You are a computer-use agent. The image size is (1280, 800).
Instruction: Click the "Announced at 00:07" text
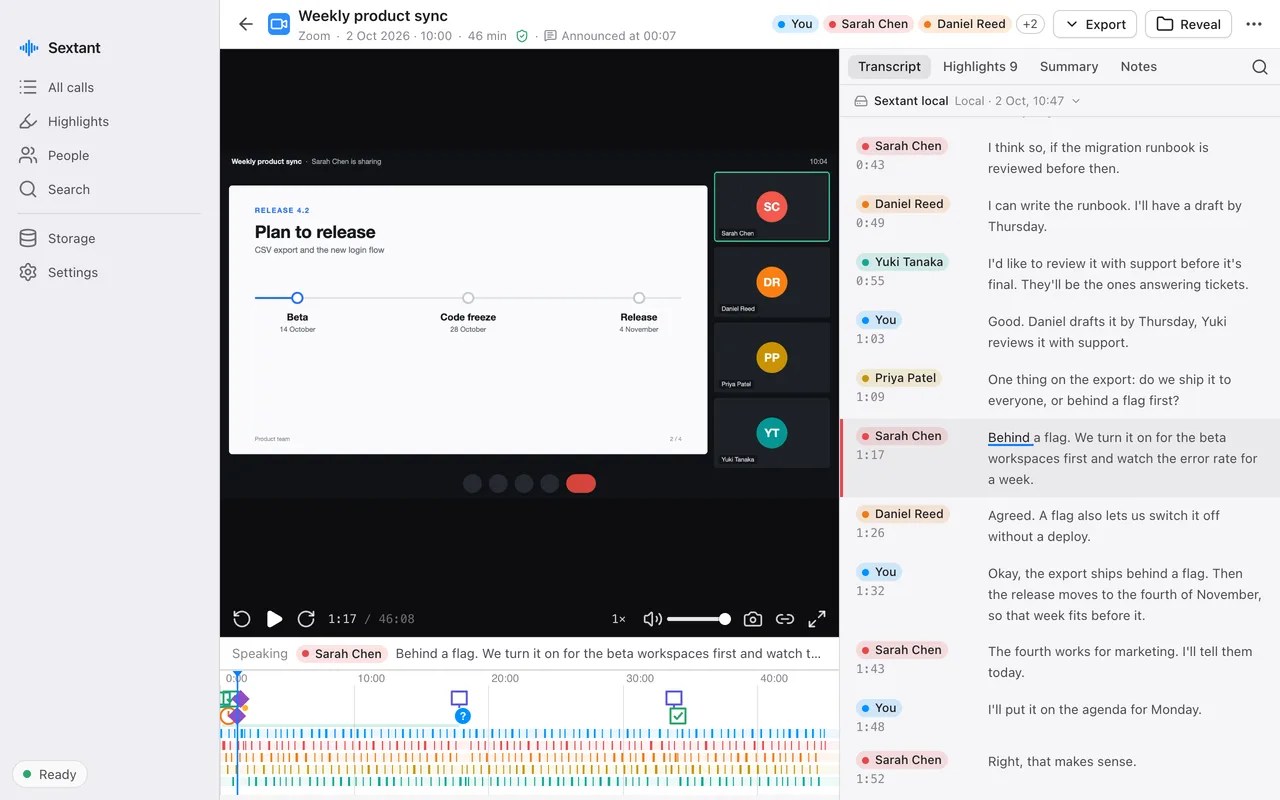[x=619, y=36]
